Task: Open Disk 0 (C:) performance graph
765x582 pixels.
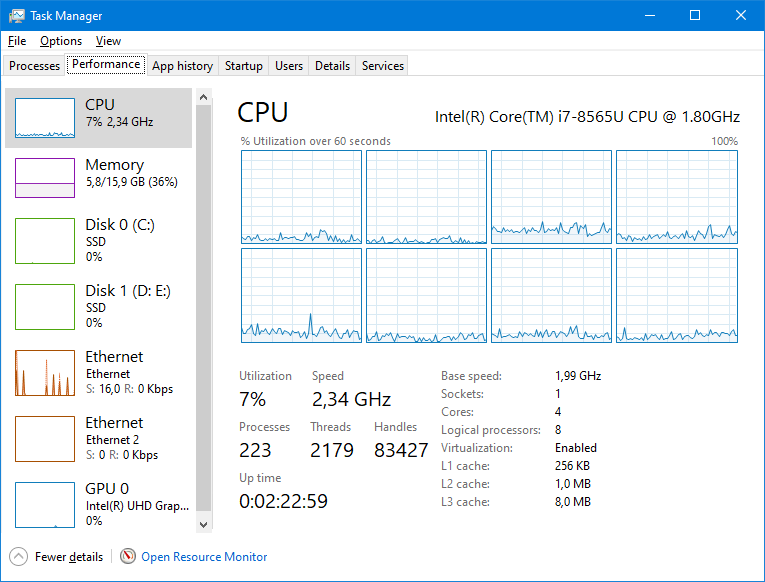Action: 45,241
